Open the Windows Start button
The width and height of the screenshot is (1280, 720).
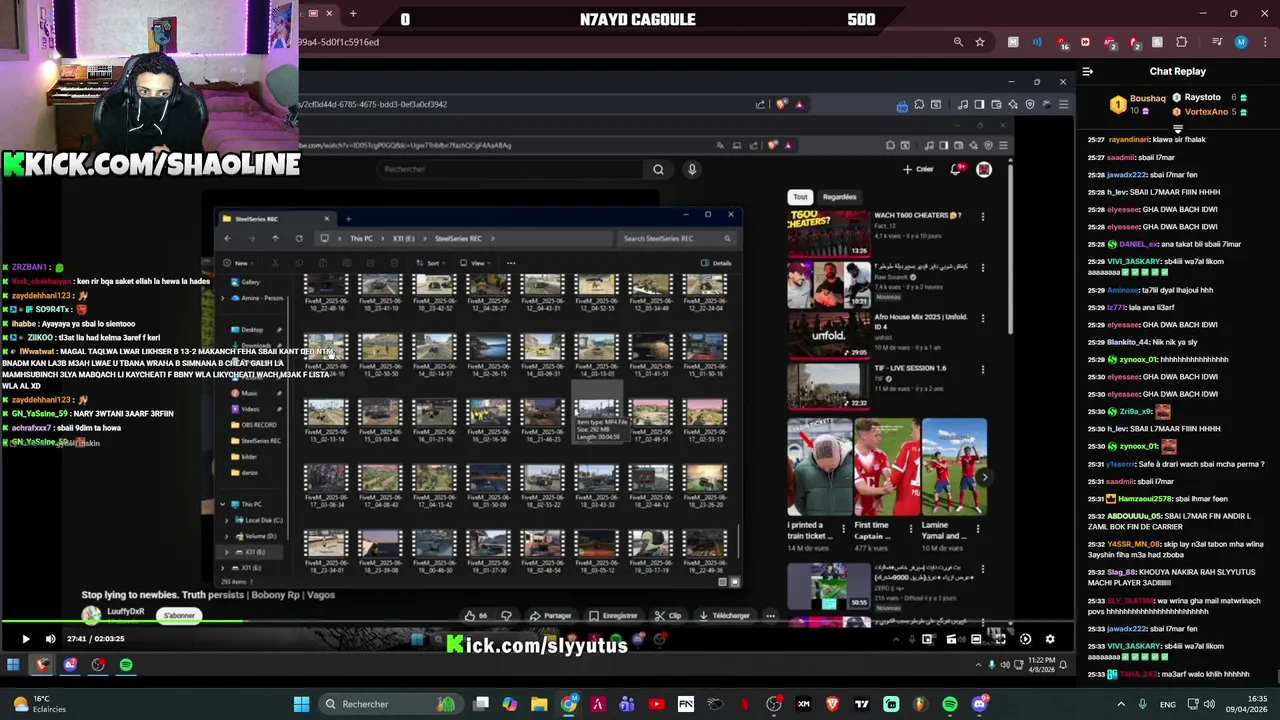(301, 704)
